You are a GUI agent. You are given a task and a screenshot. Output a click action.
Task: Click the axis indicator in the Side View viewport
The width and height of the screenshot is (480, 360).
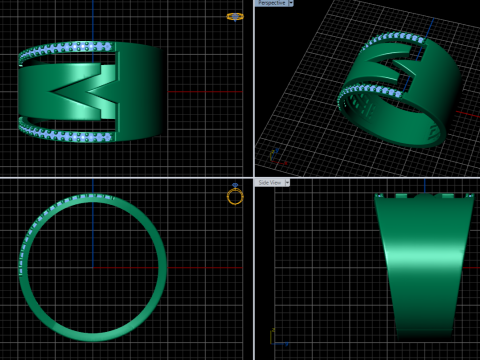coord(279,337)
